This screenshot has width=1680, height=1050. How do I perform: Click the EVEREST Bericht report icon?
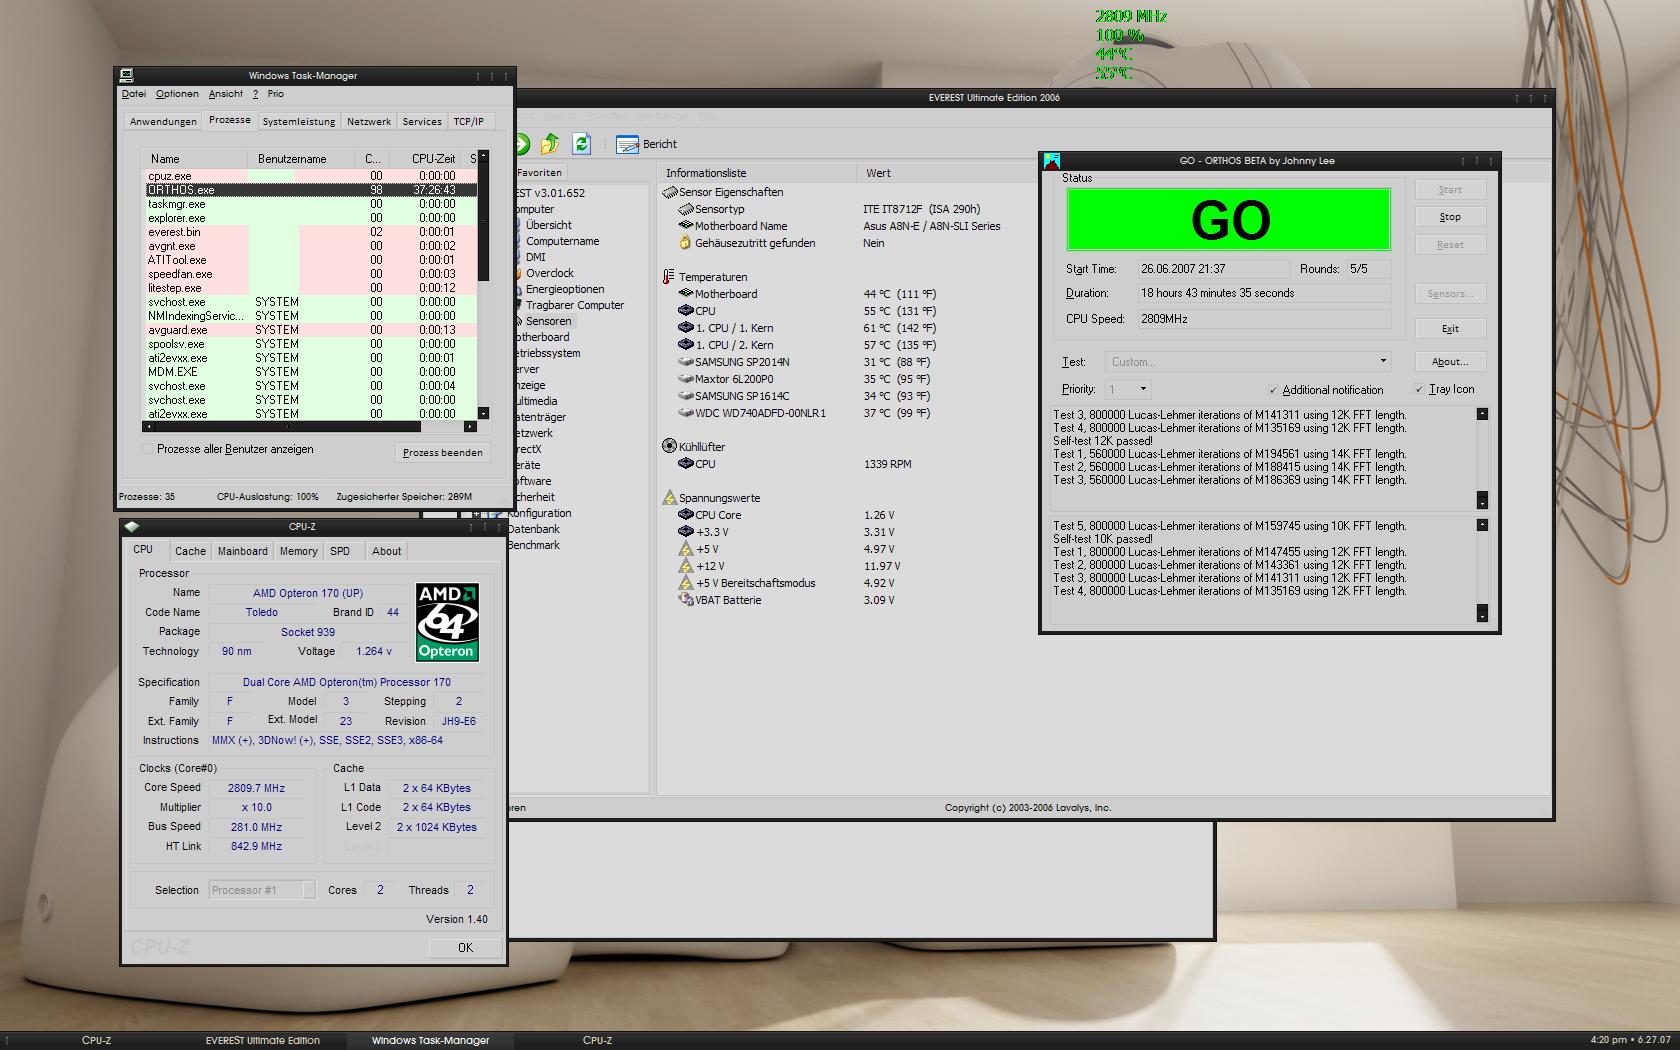pyautogui.click(x=627, y=144)
